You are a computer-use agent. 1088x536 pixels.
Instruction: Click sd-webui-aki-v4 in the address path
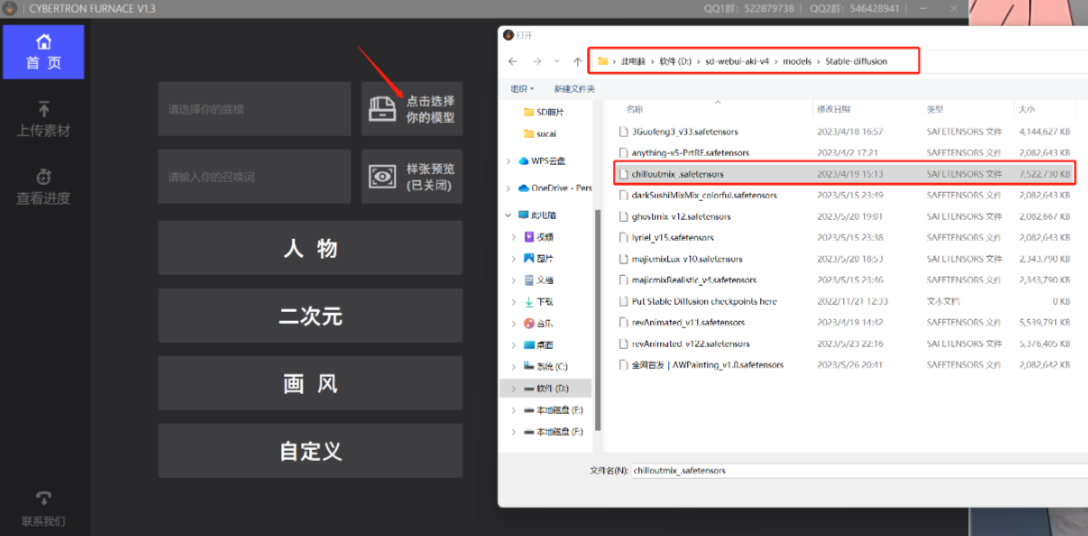pyautogui.click(x=737, y=61)
